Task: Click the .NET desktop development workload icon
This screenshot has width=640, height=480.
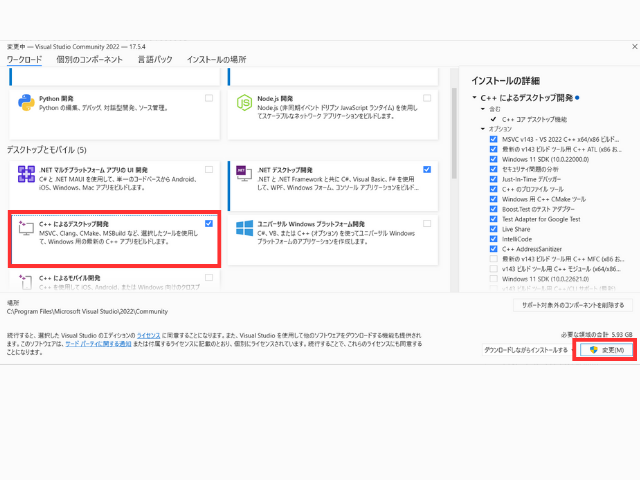Action: tap(244, 173)
